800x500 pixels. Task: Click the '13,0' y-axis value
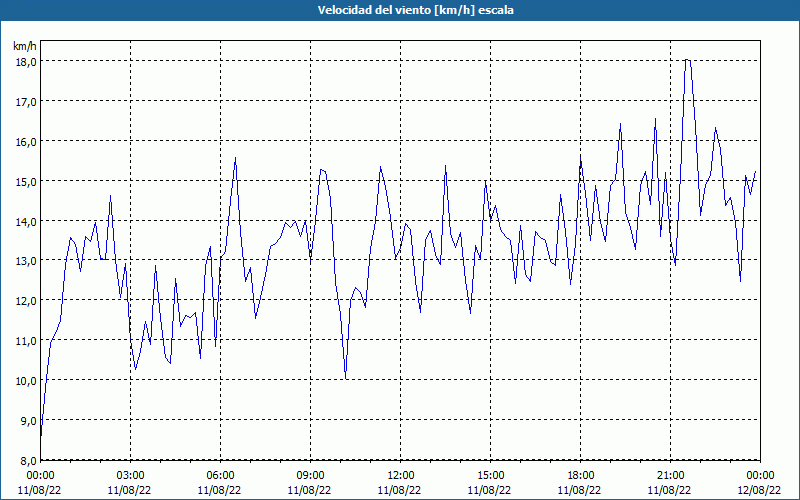27,261
